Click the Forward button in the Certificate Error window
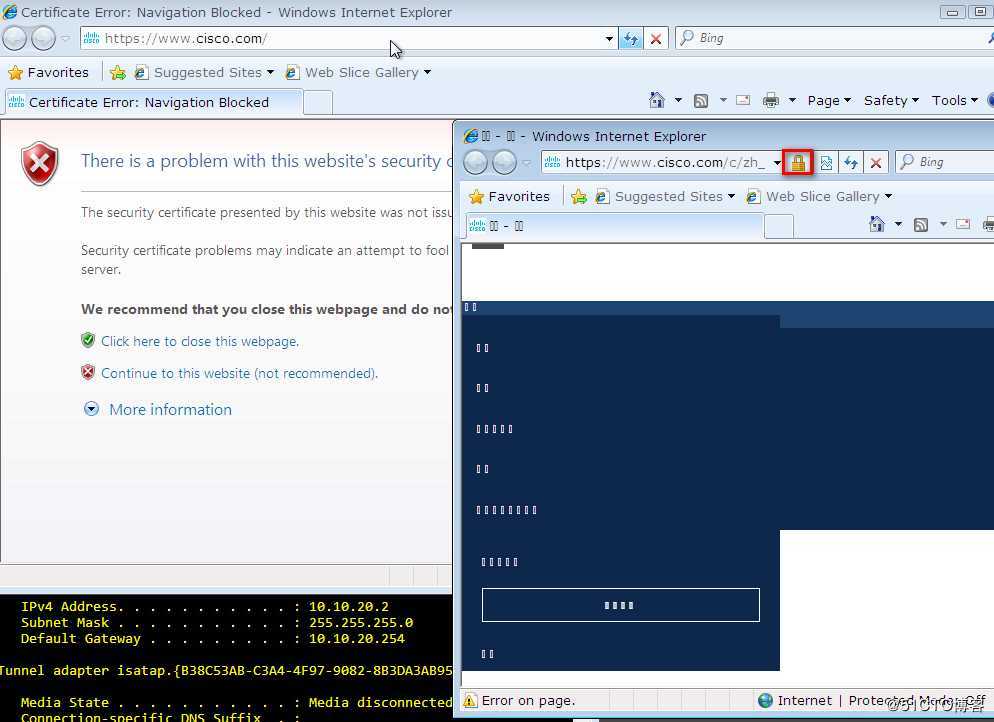This screenshot has width=994, height=722. [x=43, y=38]
